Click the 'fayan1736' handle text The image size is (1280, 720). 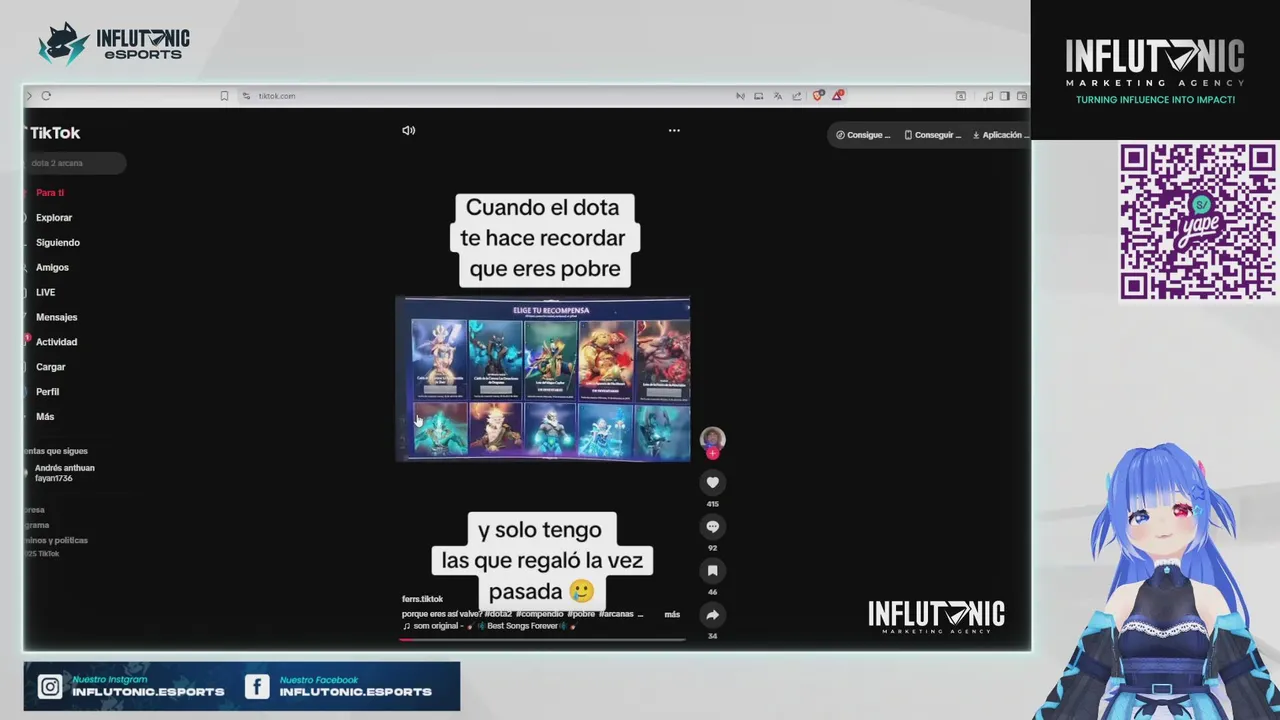coord(53,478)
